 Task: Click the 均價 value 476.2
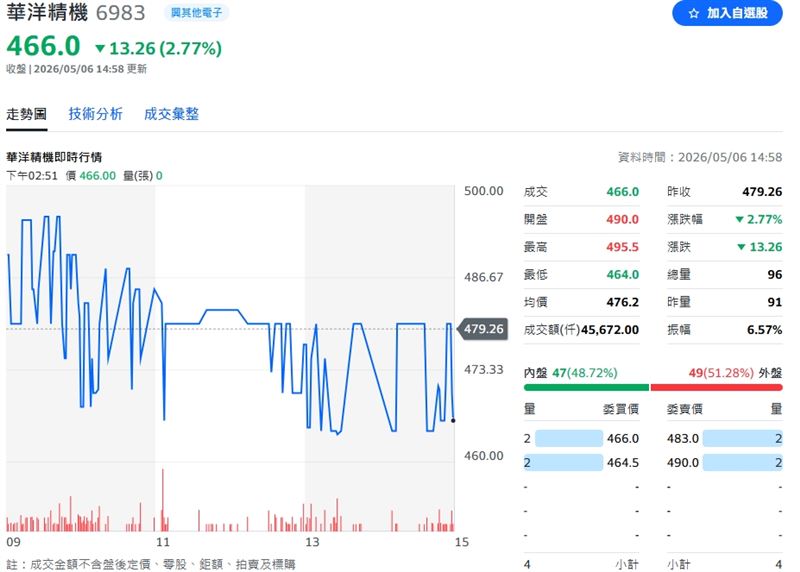point(622,303)
